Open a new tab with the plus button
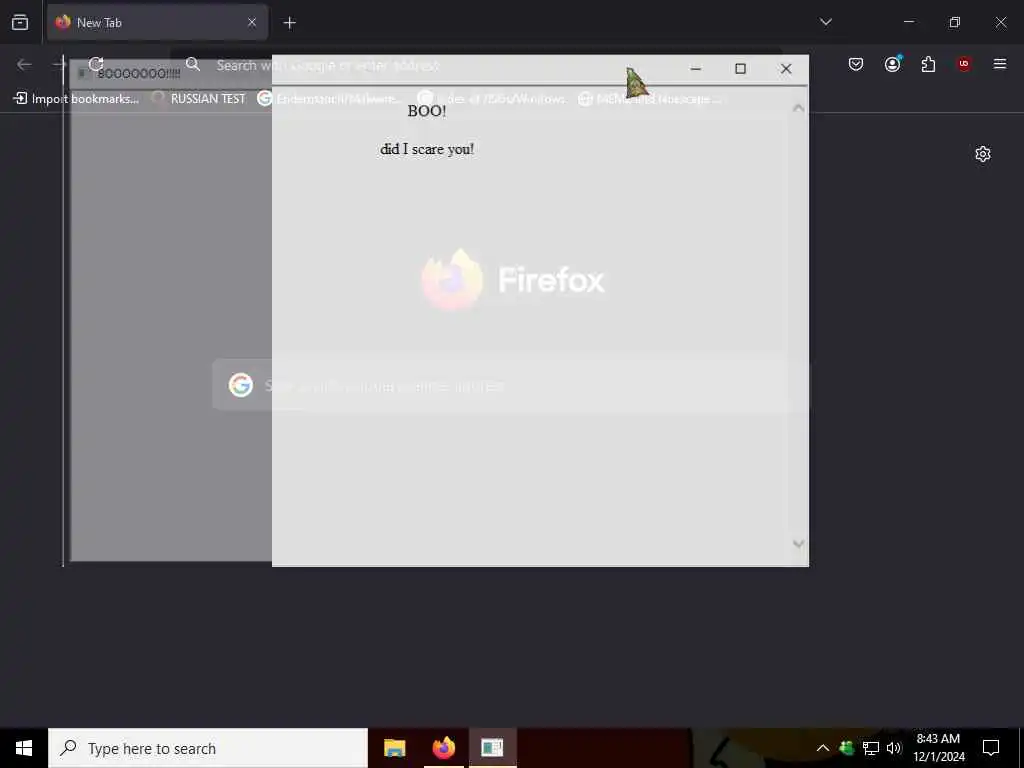Screen dimensions: 1024x768 289,23
